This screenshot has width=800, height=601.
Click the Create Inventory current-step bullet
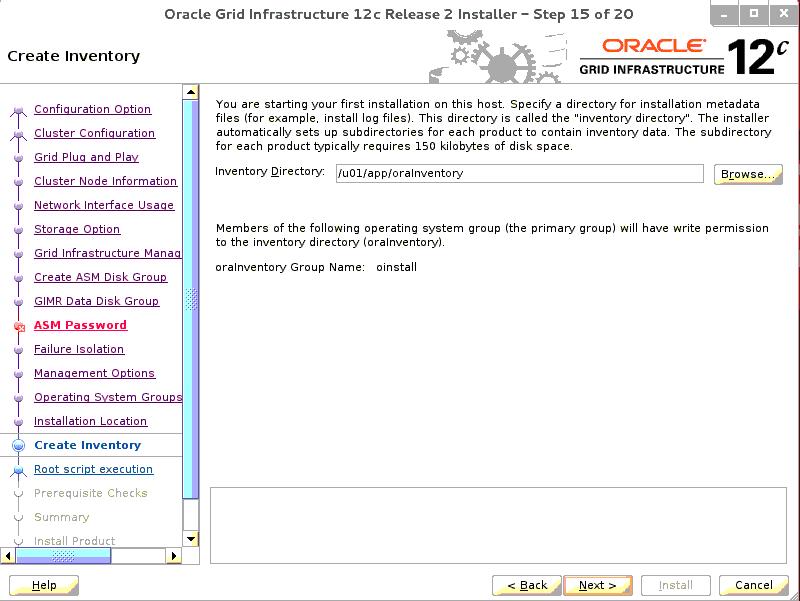tap(18, 445)
